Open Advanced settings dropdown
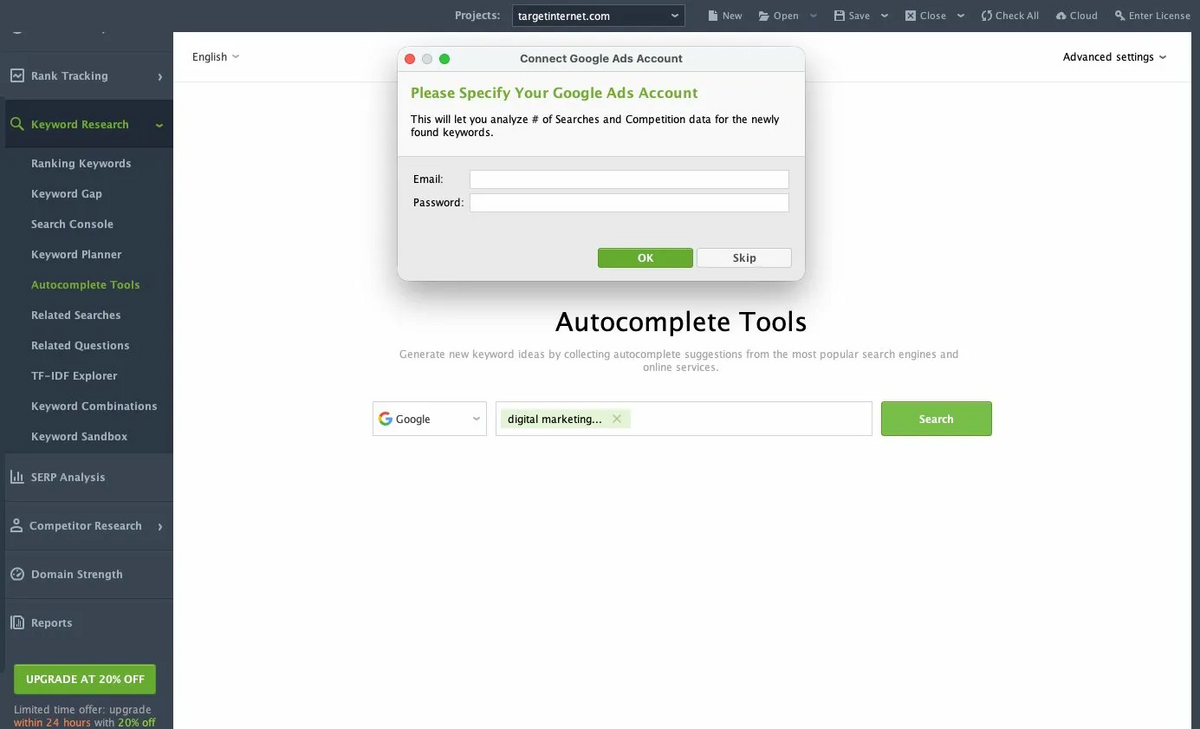Viewport: 1200px width, 729px height. 1115,57
